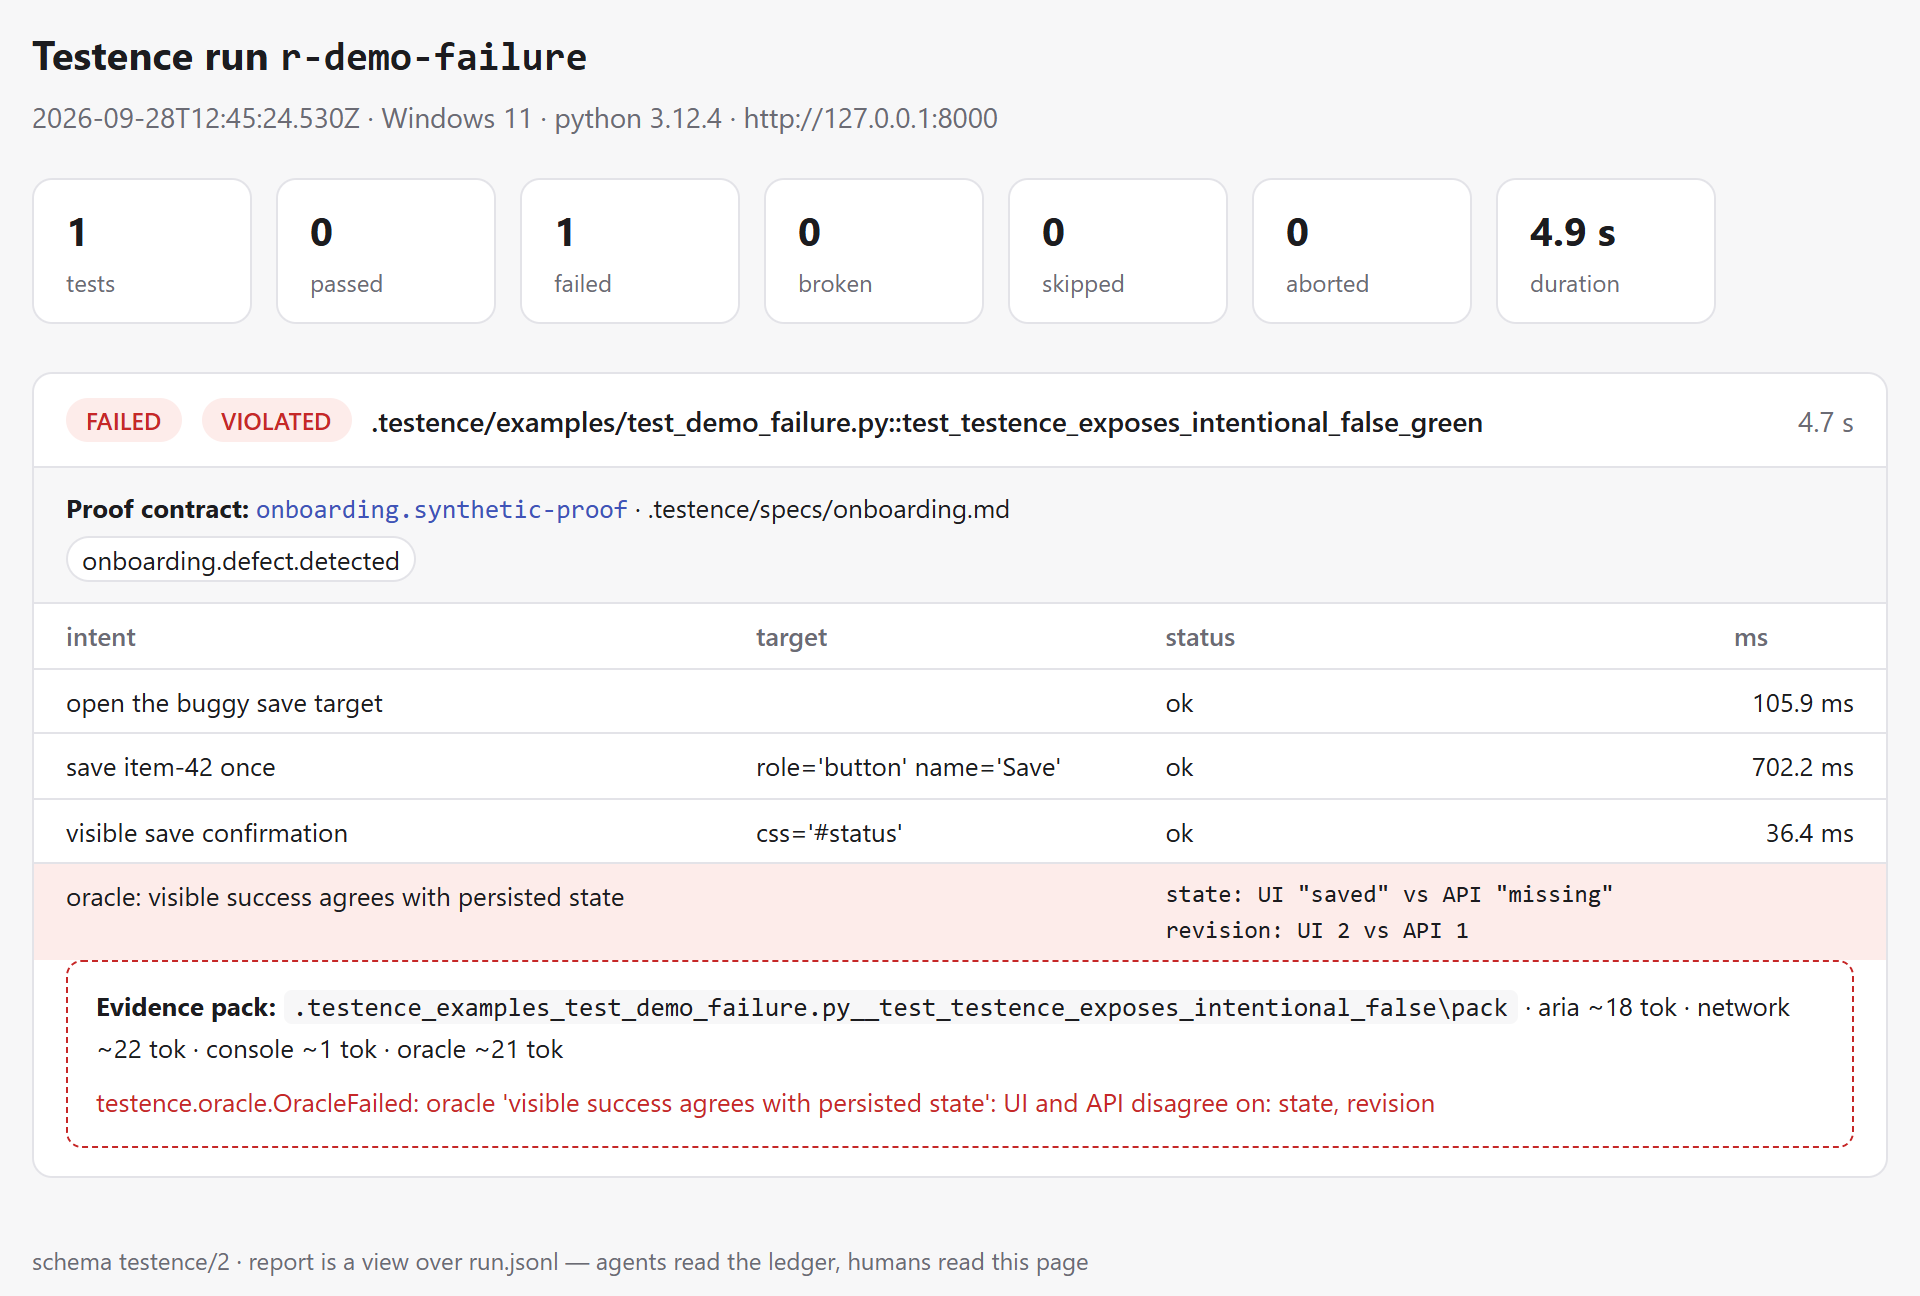1920x1296 pixels.
Task: Click the css='#status' target cell
Action: [829, 834]
